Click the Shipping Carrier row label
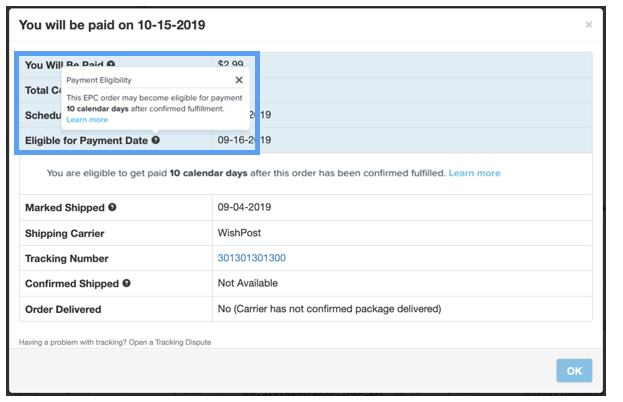Image resolution: width=623 pixels, height=402 pixels. [x=65, y=233]
